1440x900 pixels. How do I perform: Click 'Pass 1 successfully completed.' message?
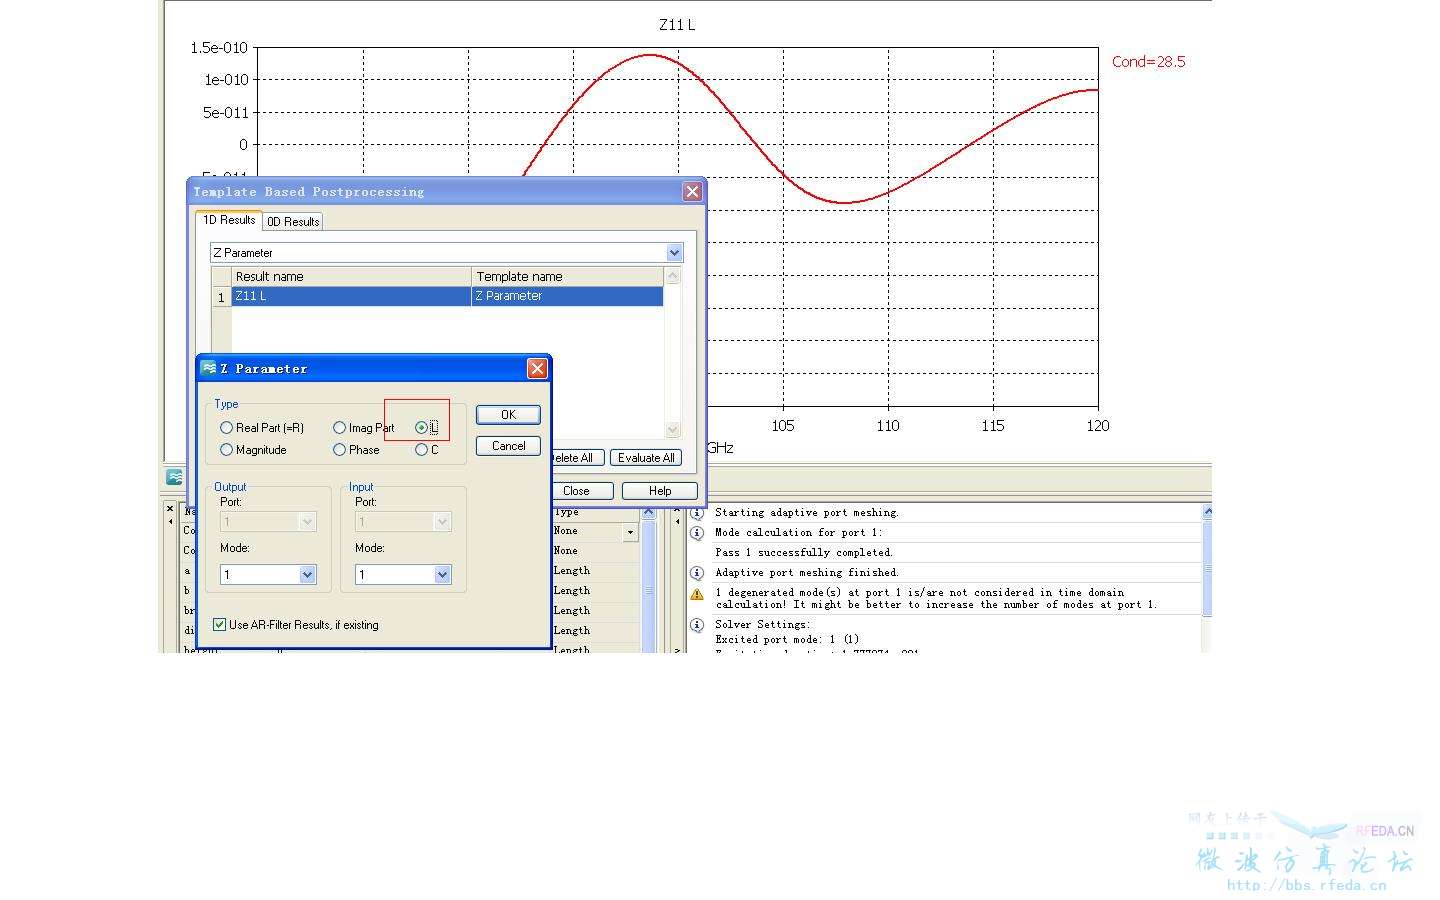pyautogui.click(x=804, y=552)
